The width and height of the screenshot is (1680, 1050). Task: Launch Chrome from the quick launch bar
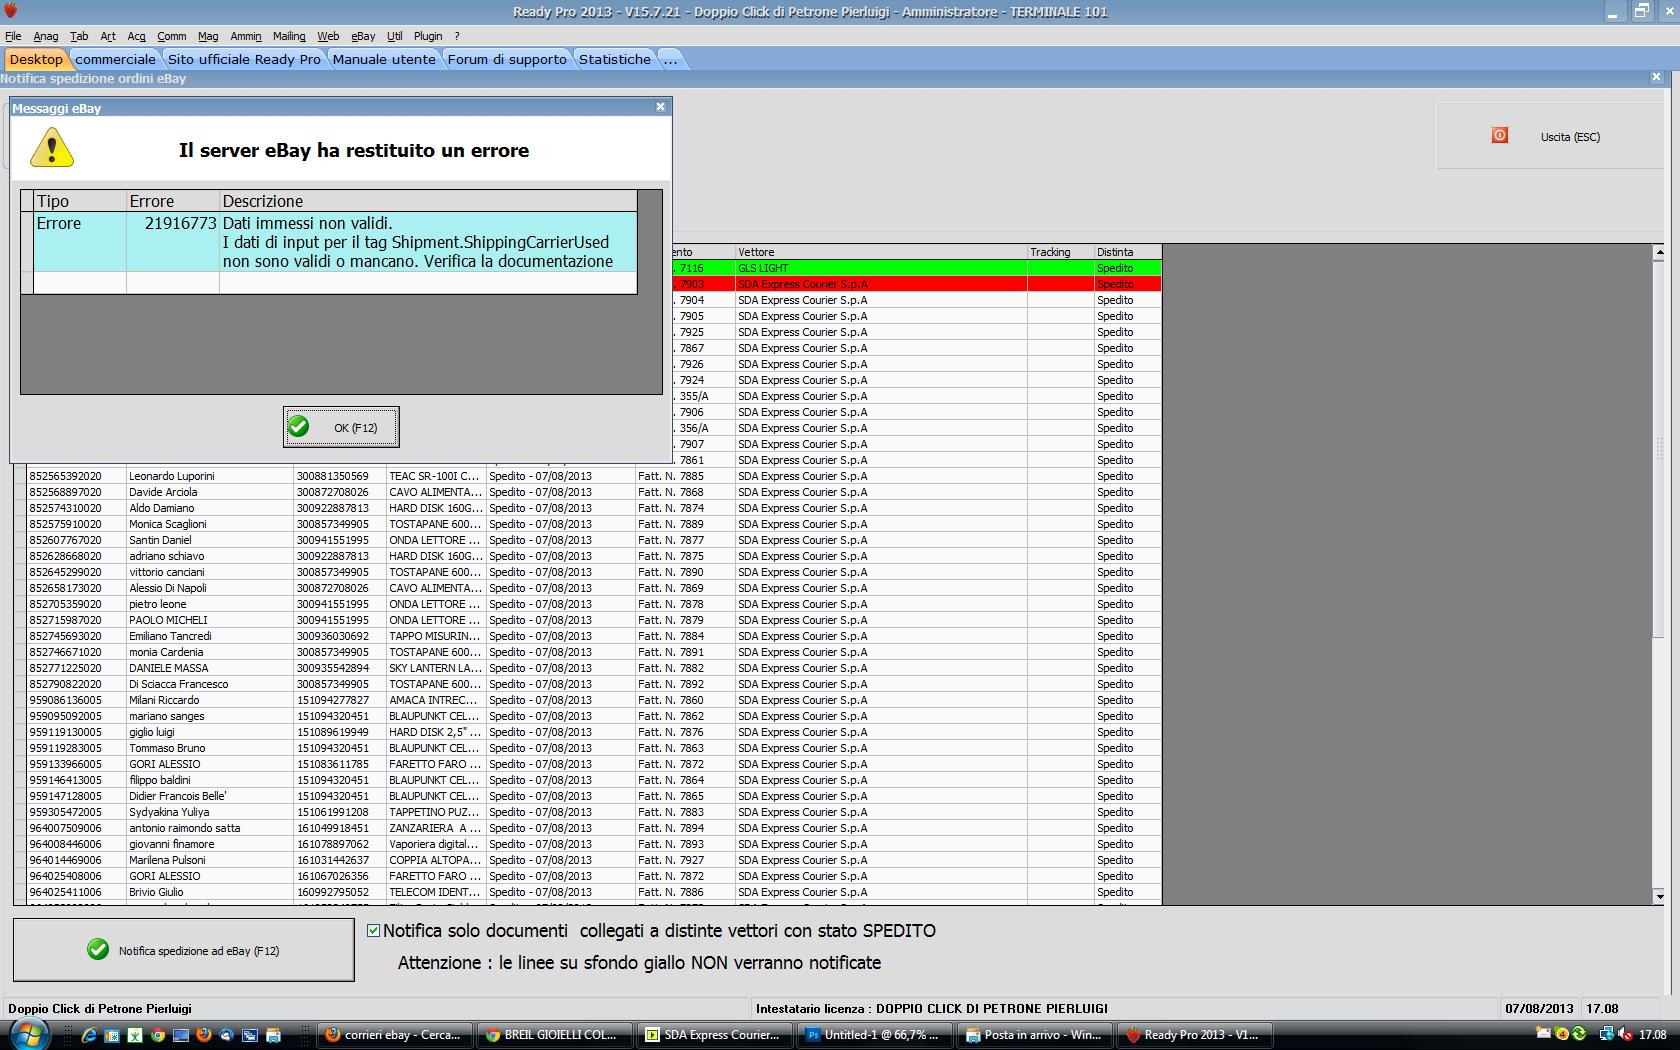coord(158,1035)
